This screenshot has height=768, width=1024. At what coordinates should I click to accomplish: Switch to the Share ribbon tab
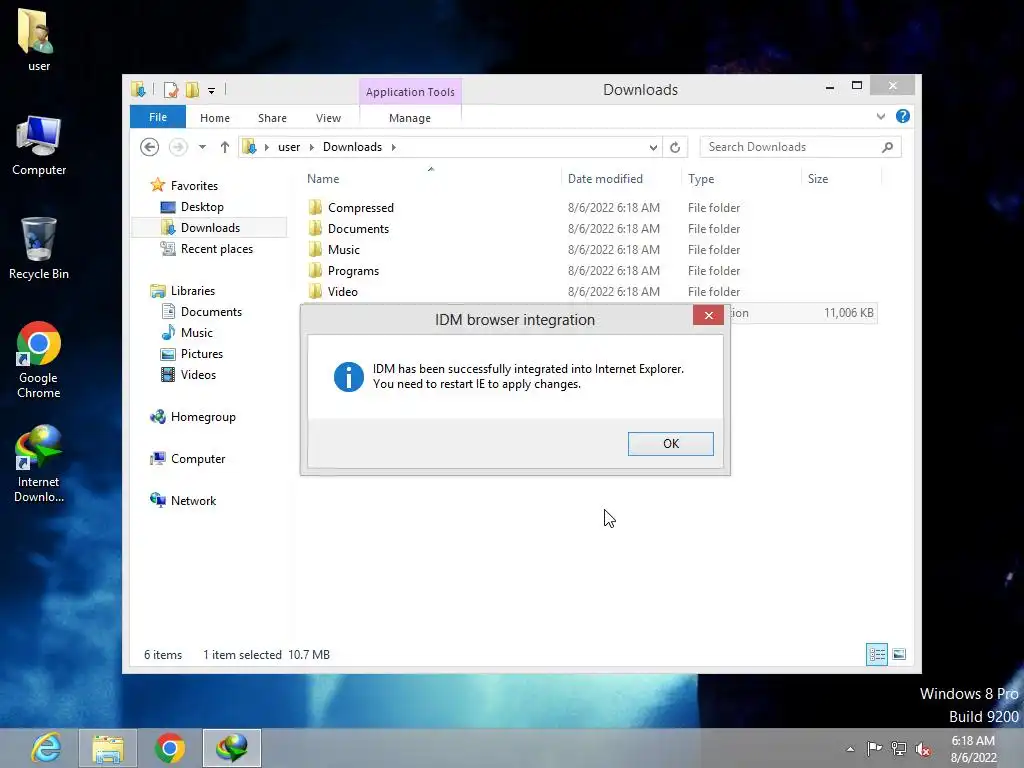coord(272,118)
